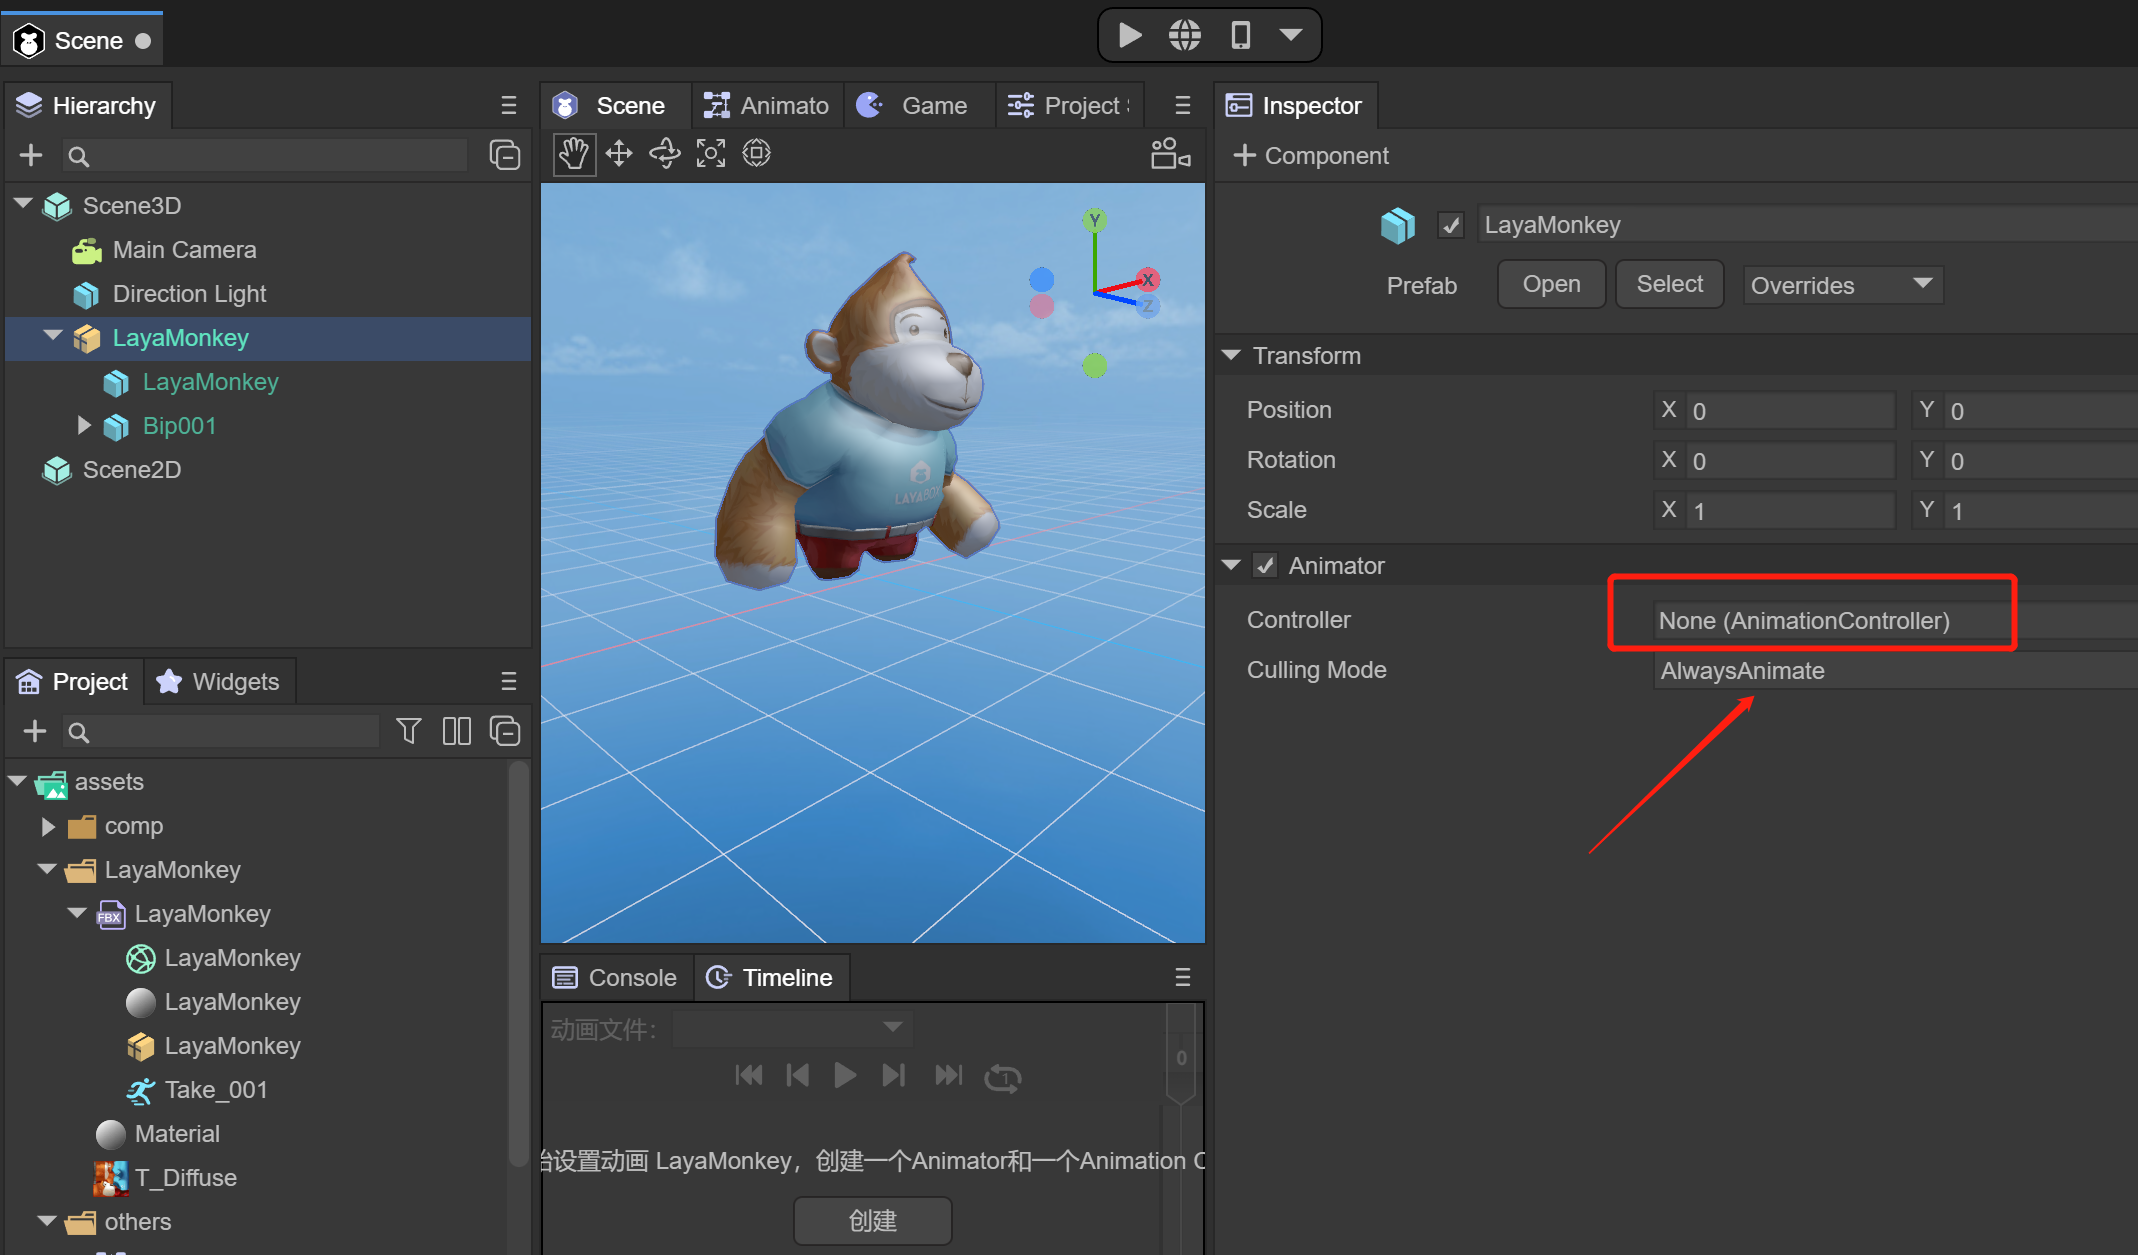Select the rotate tool icon
This screenshot has width=2138, height=1255.
(x=665, y=154)
